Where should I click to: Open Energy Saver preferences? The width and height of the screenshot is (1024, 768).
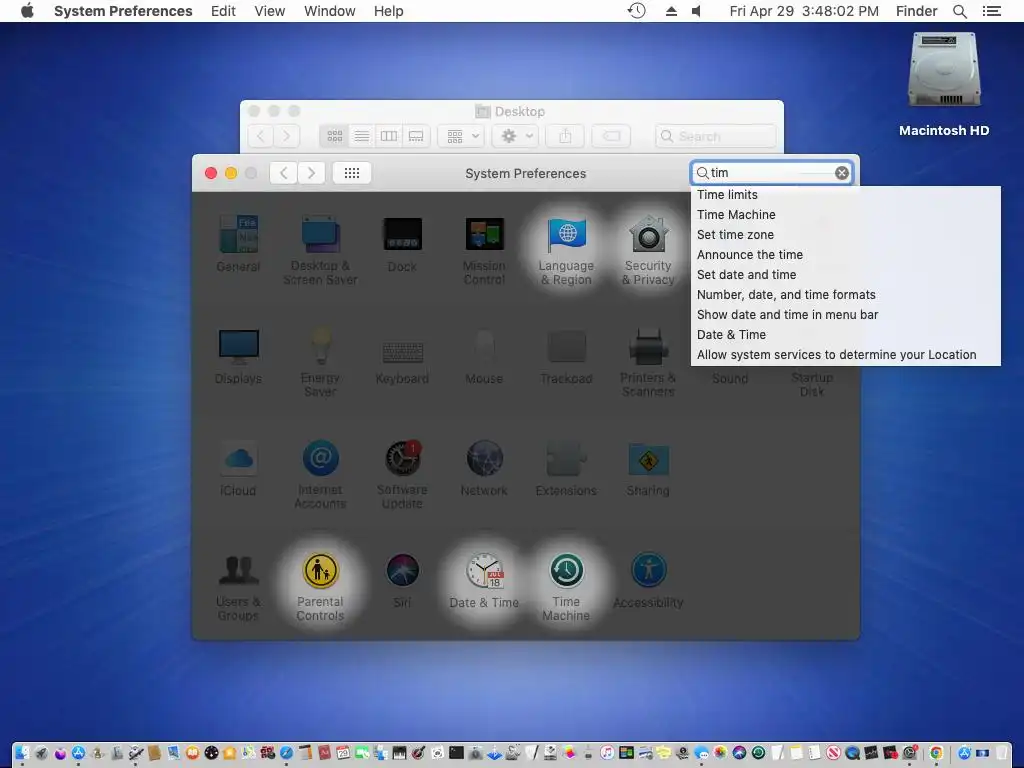tap(320, 362)
